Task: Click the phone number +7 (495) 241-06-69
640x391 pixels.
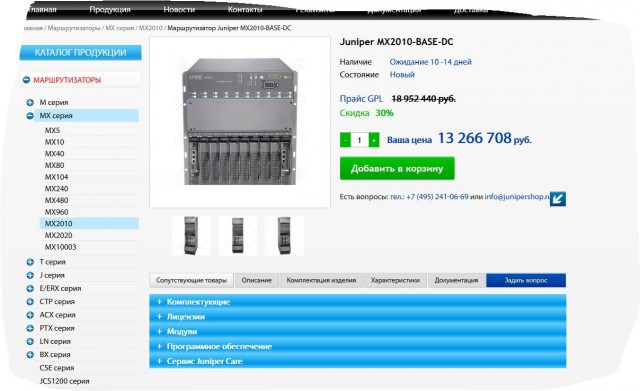Action: pyautogui.click(x=437, y=196)
